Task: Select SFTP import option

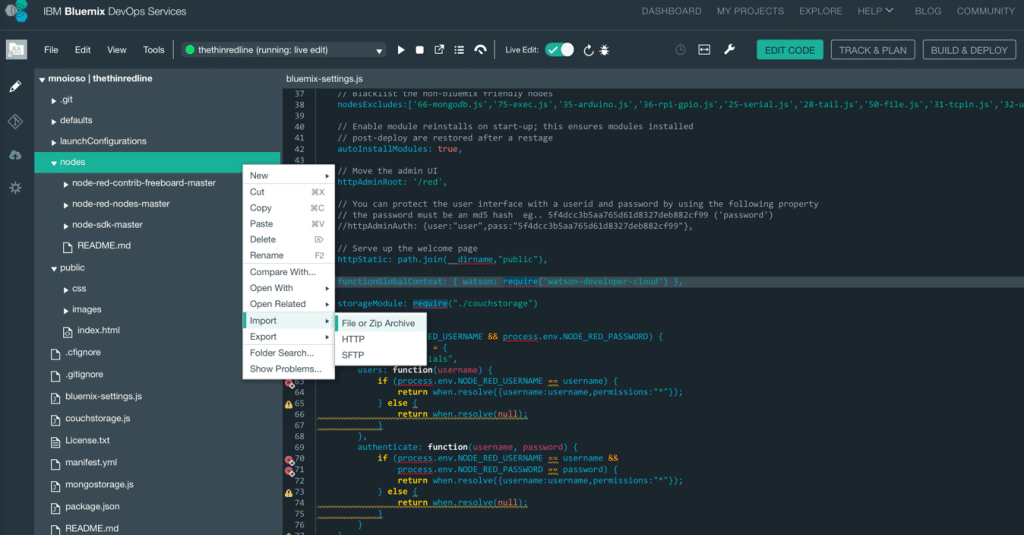Action: 380,355
